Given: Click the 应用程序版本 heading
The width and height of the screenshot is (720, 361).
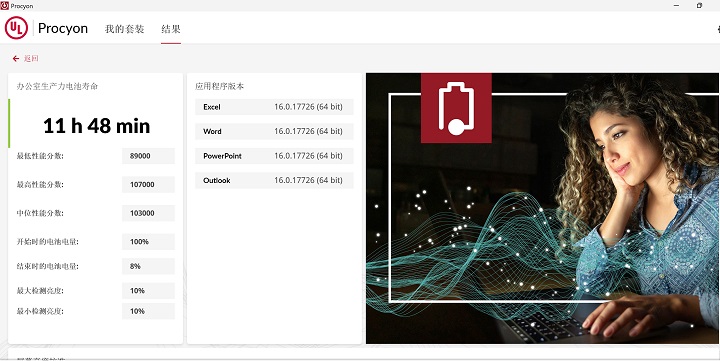Looking at the screenshot, I should tap(219, 86).
